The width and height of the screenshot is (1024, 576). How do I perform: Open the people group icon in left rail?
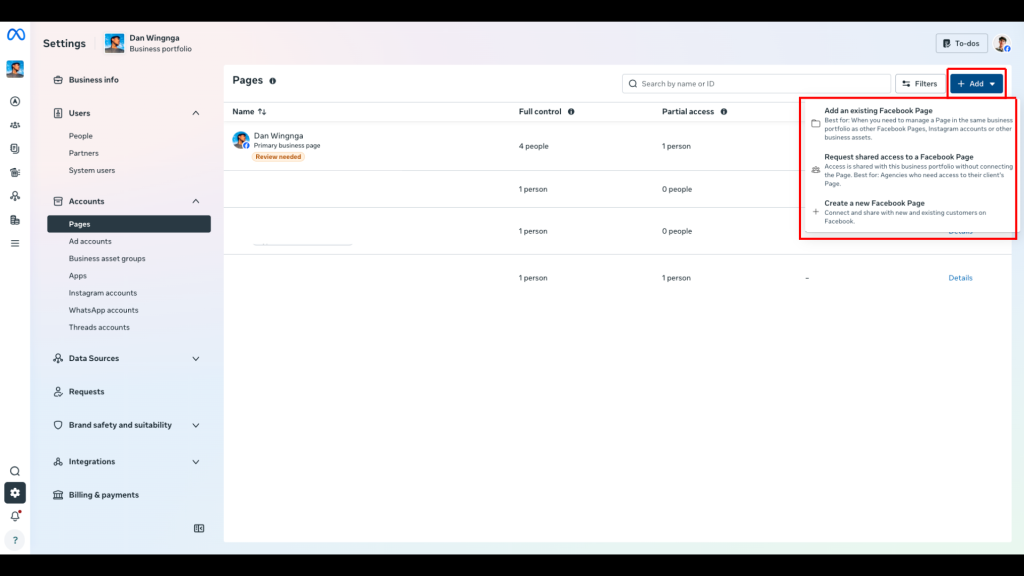point(15,125)
